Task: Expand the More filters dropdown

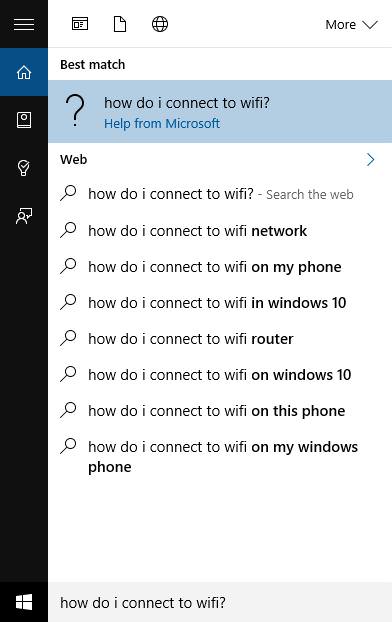Action: [351, 25]
